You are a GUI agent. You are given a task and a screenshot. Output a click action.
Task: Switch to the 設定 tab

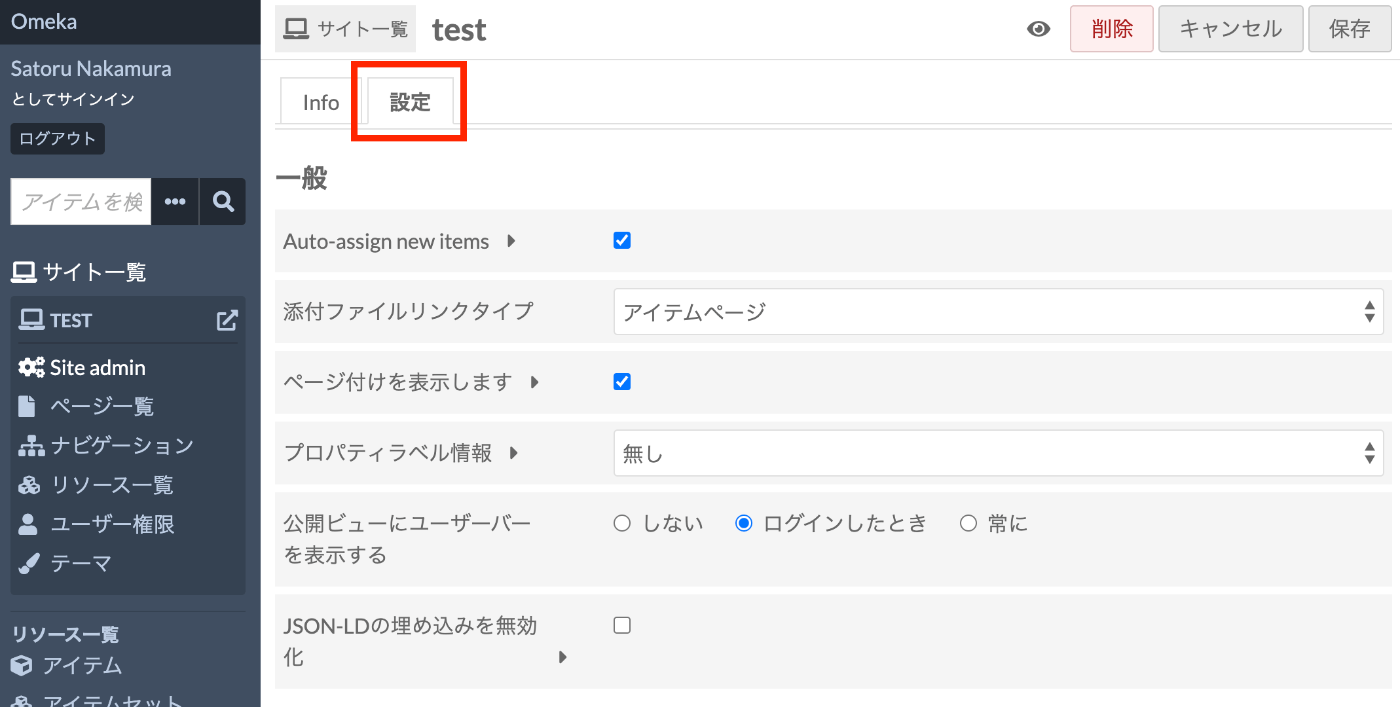[x=410, y=102]
